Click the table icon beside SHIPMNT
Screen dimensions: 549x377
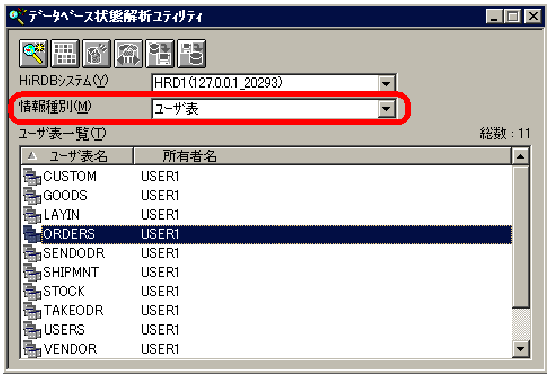[x=32, y=273]
